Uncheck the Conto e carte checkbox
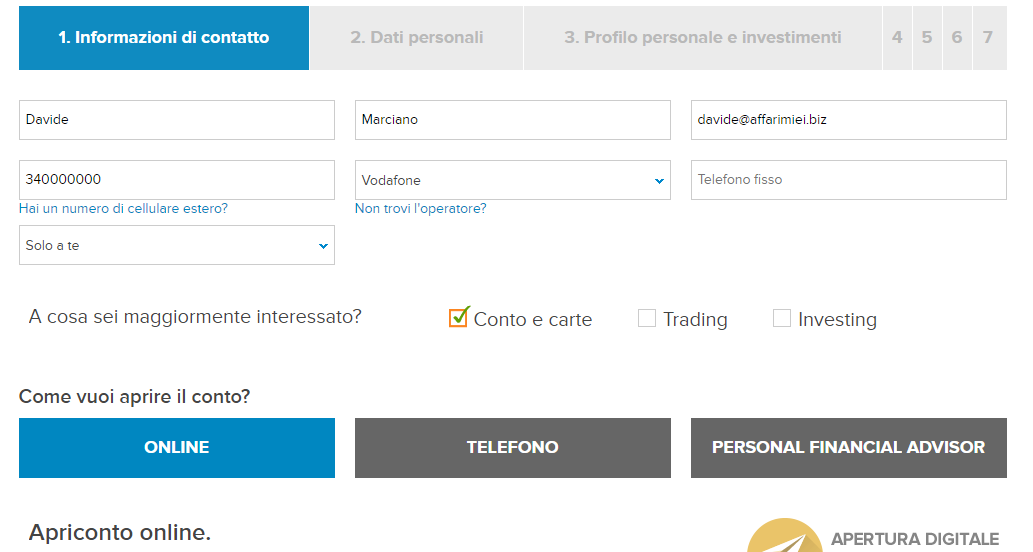The image size is (1033, 552). (458, 318)
